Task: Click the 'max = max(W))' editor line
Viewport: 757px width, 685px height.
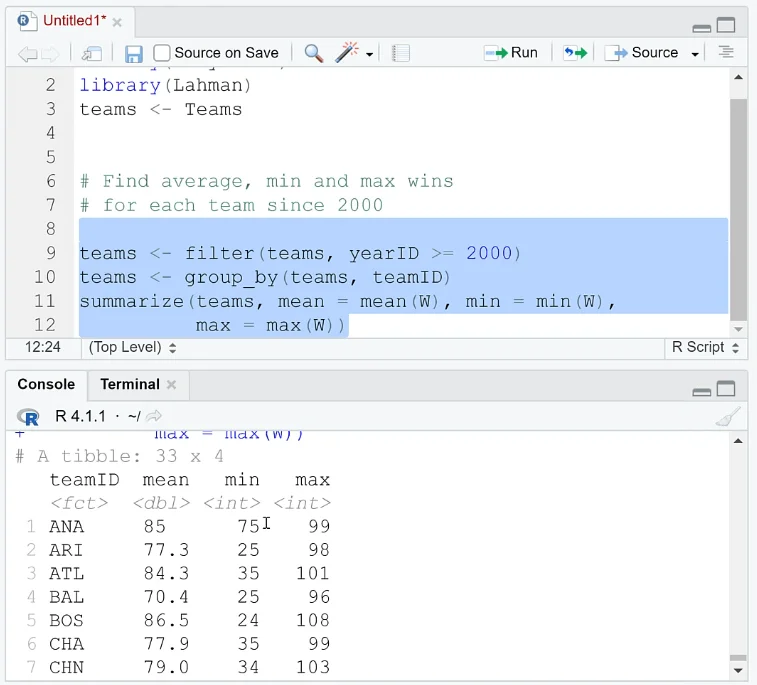Action: click(270, 326)
